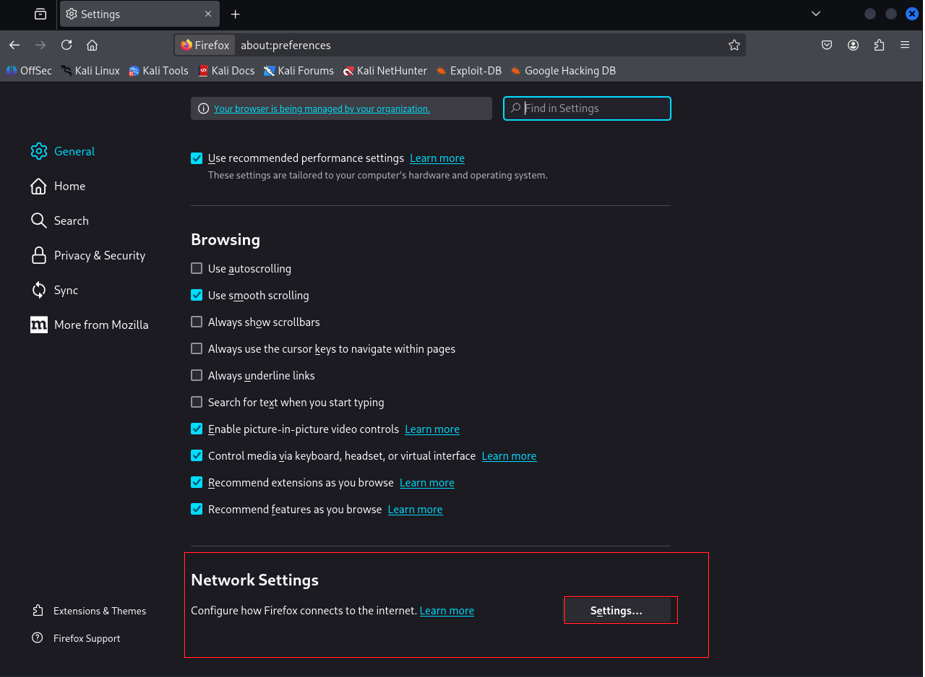This screenshot has height=677, width=925.
Task: Open Learn more for recommend features
Action: pos(415,510)
